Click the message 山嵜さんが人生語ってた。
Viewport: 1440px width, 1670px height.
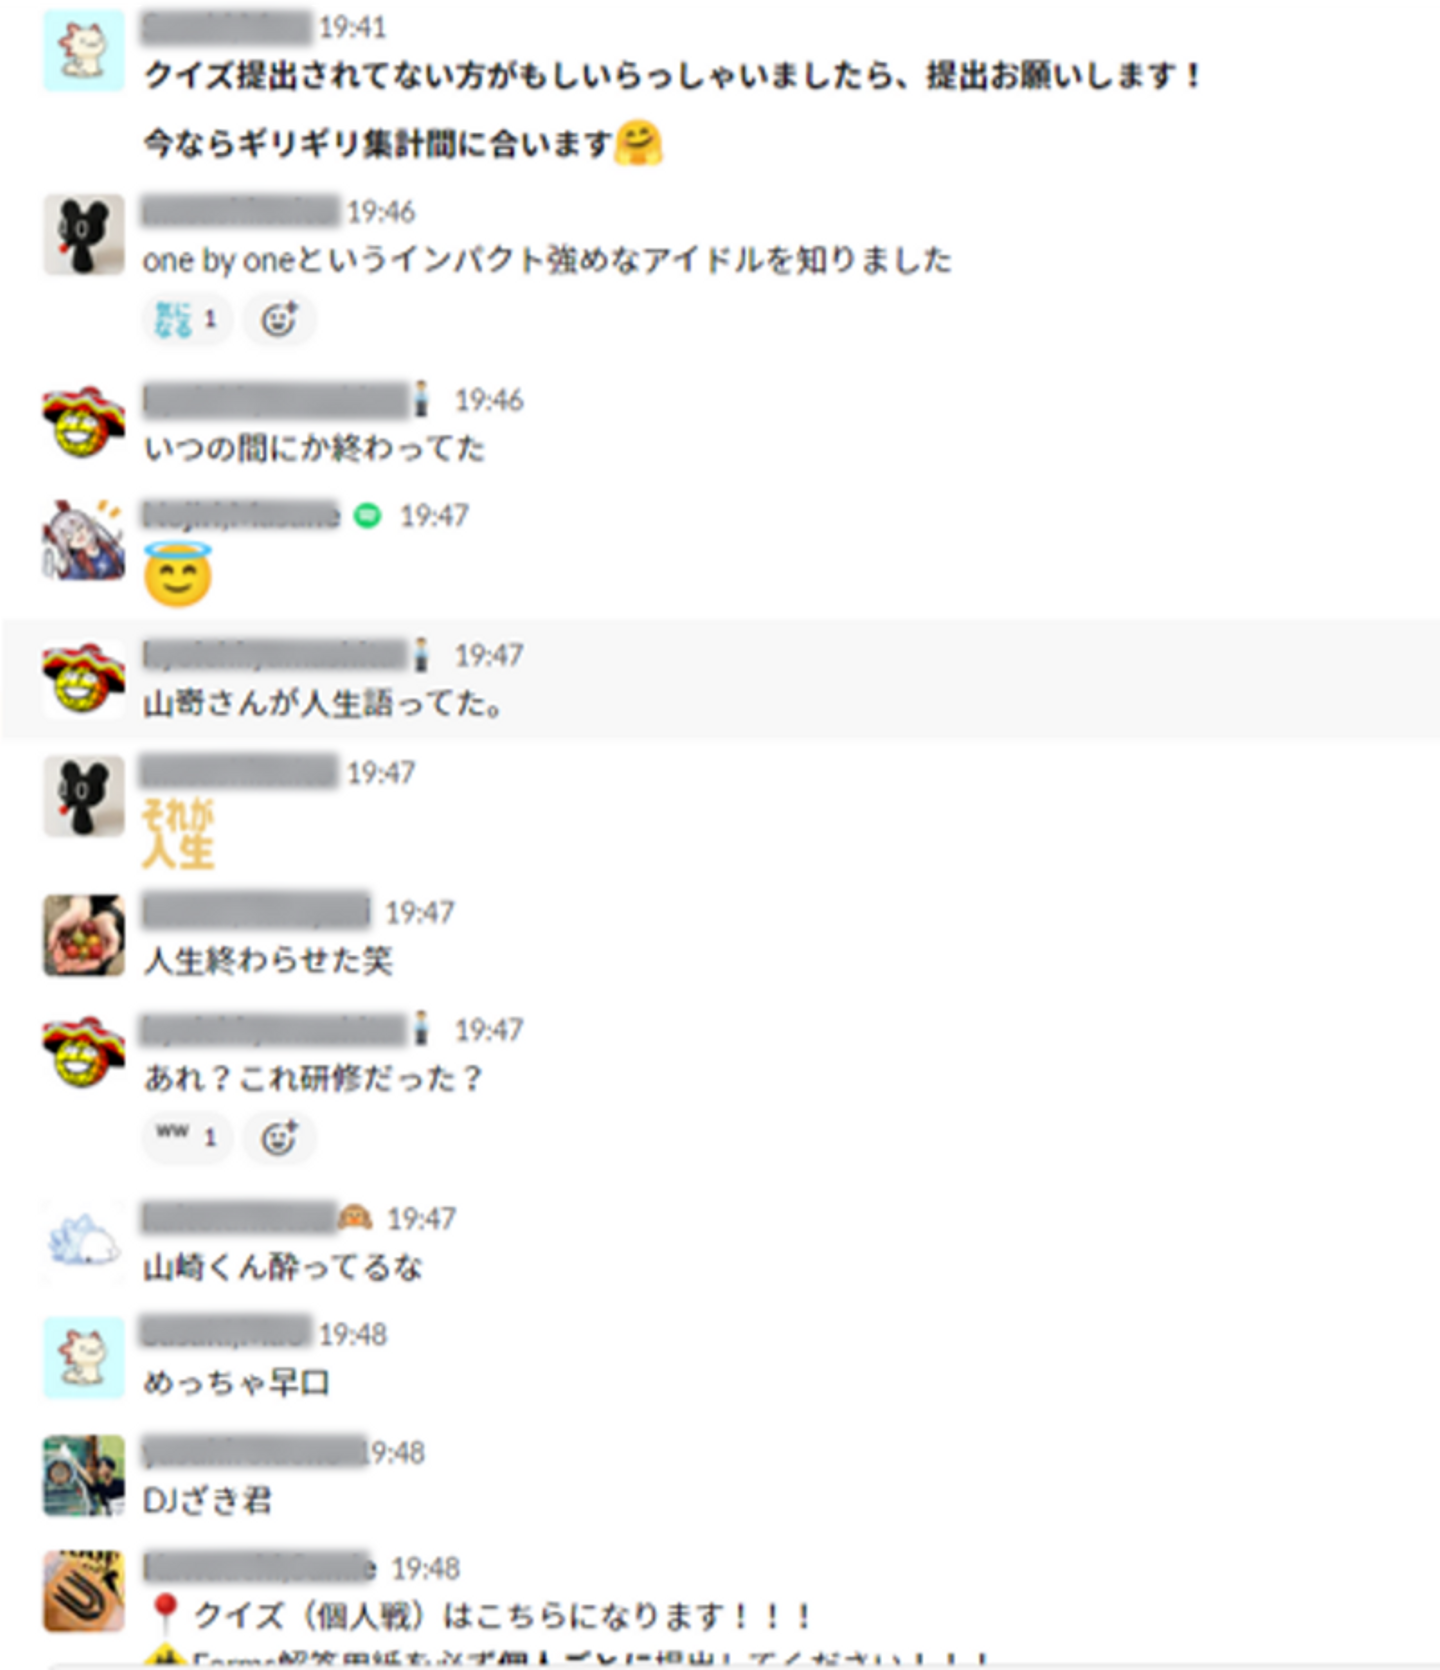tap(322, 704)
